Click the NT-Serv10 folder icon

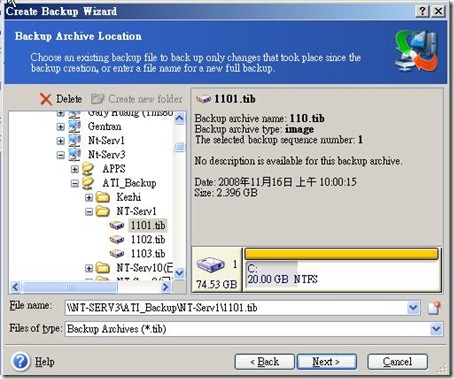pyautogui.click(x=103, y=268)
